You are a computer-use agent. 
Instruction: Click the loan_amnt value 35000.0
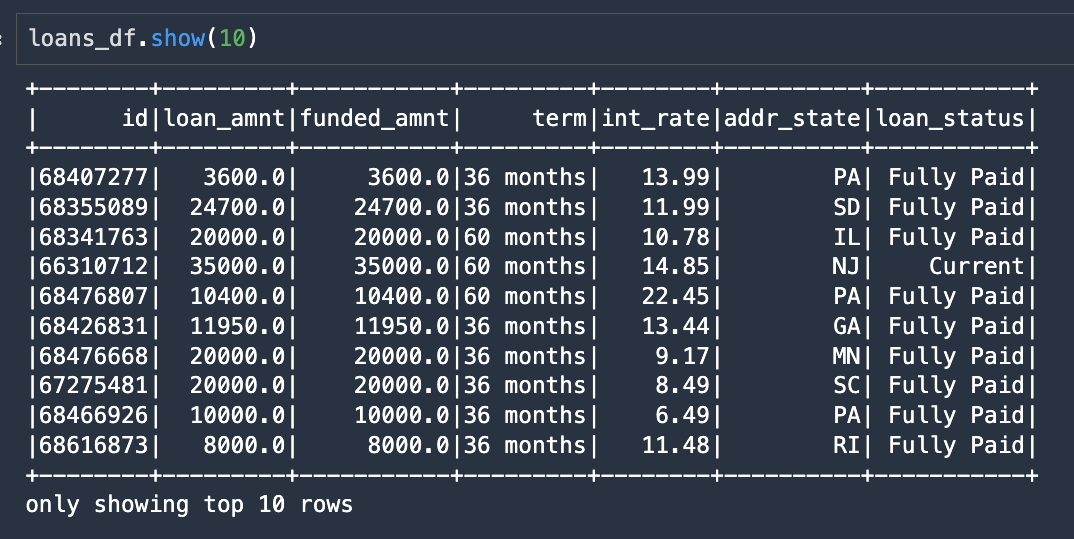click(x=237, y=266)
